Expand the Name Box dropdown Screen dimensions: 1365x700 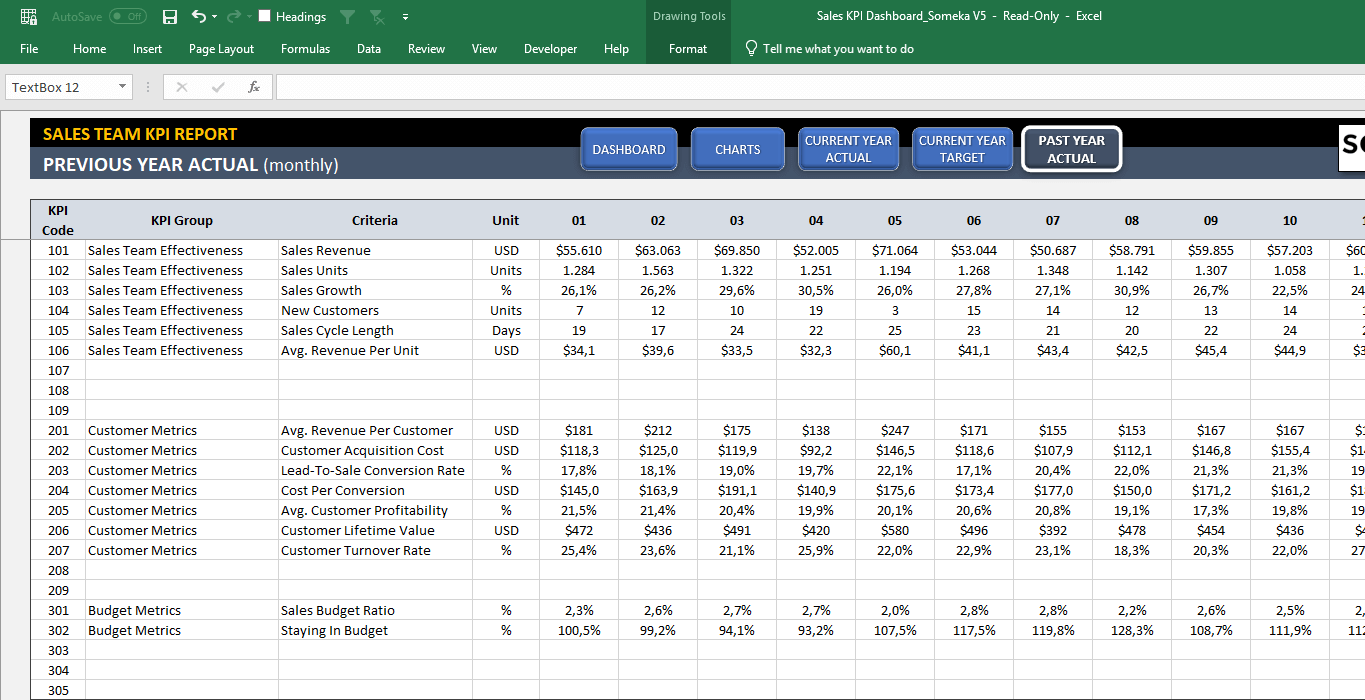(x=123, y=87)
